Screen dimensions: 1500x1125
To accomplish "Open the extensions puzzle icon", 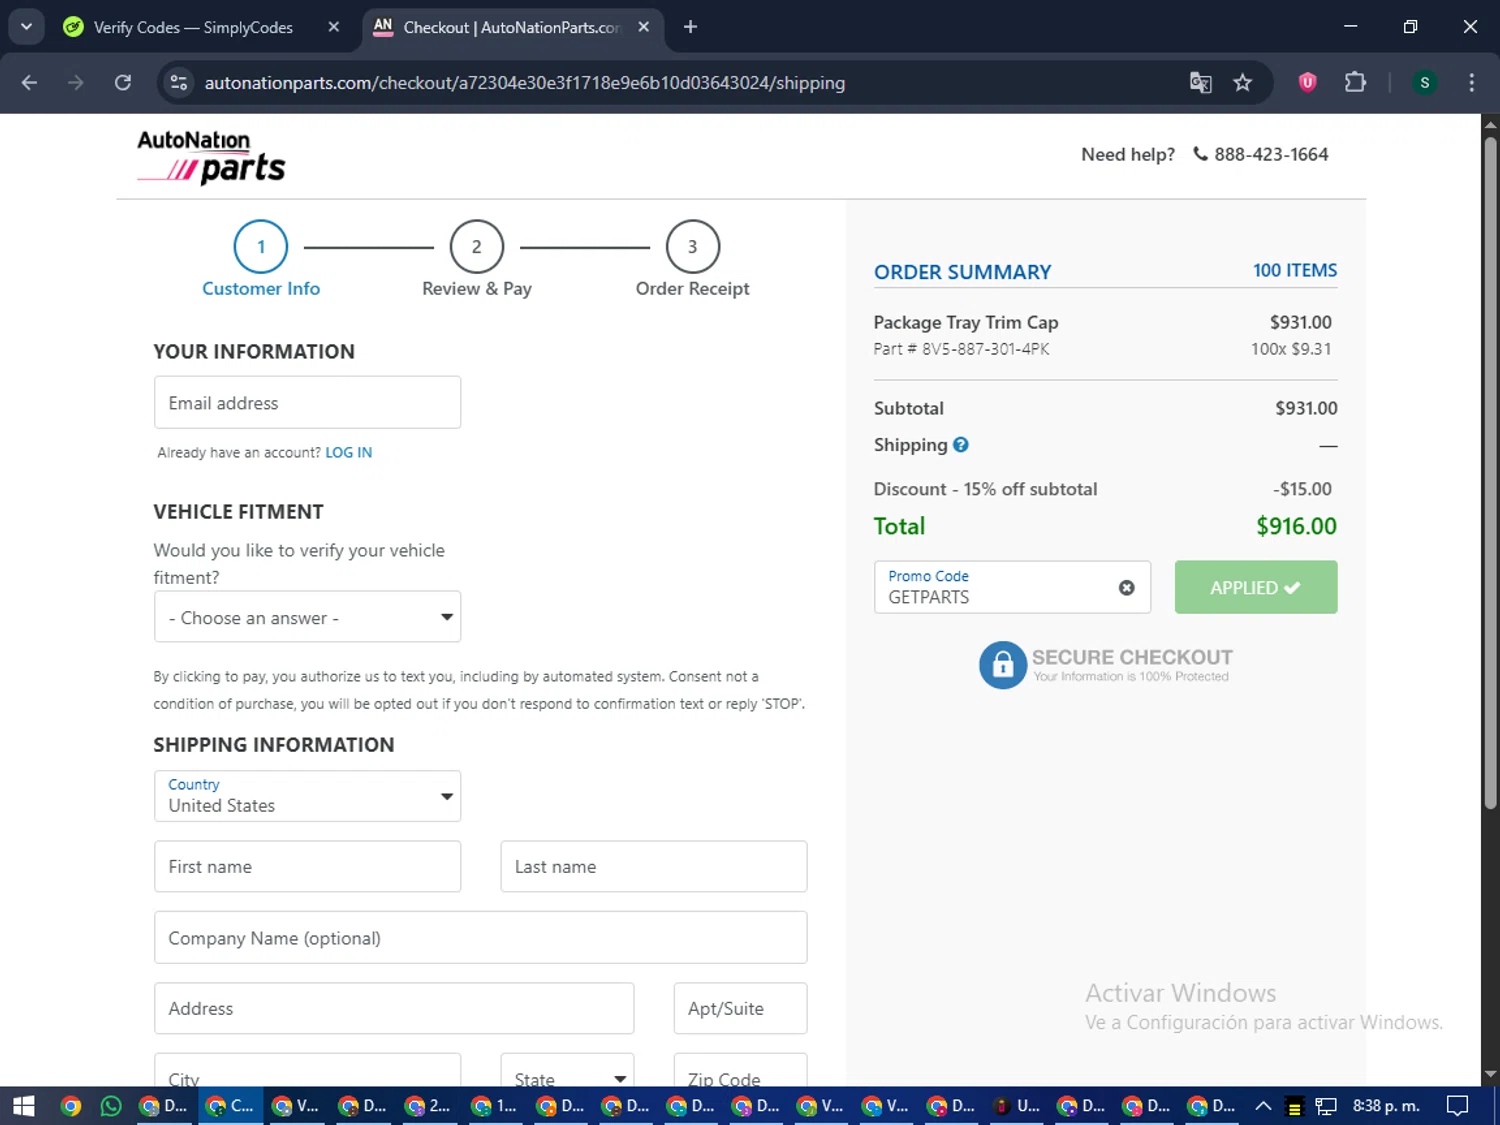I will (x=1355, y=83).
